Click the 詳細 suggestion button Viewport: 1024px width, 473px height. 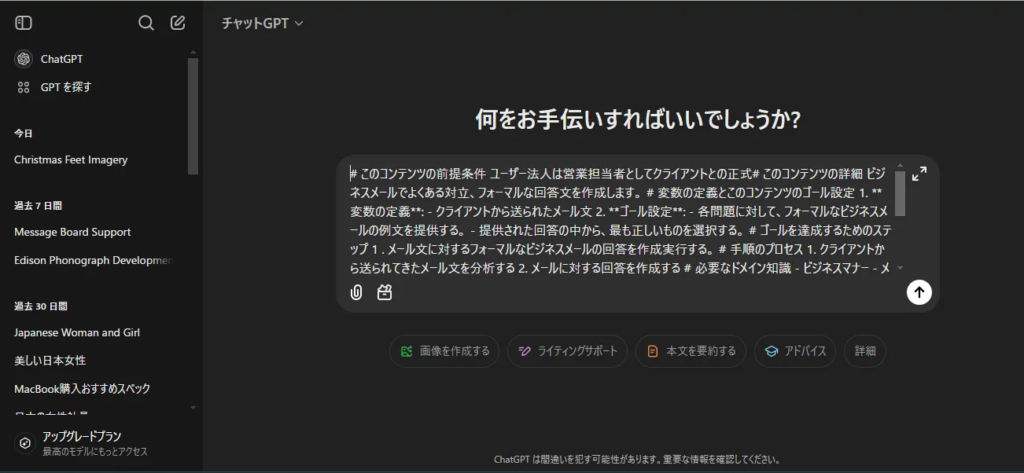click(x=865, y=351)
